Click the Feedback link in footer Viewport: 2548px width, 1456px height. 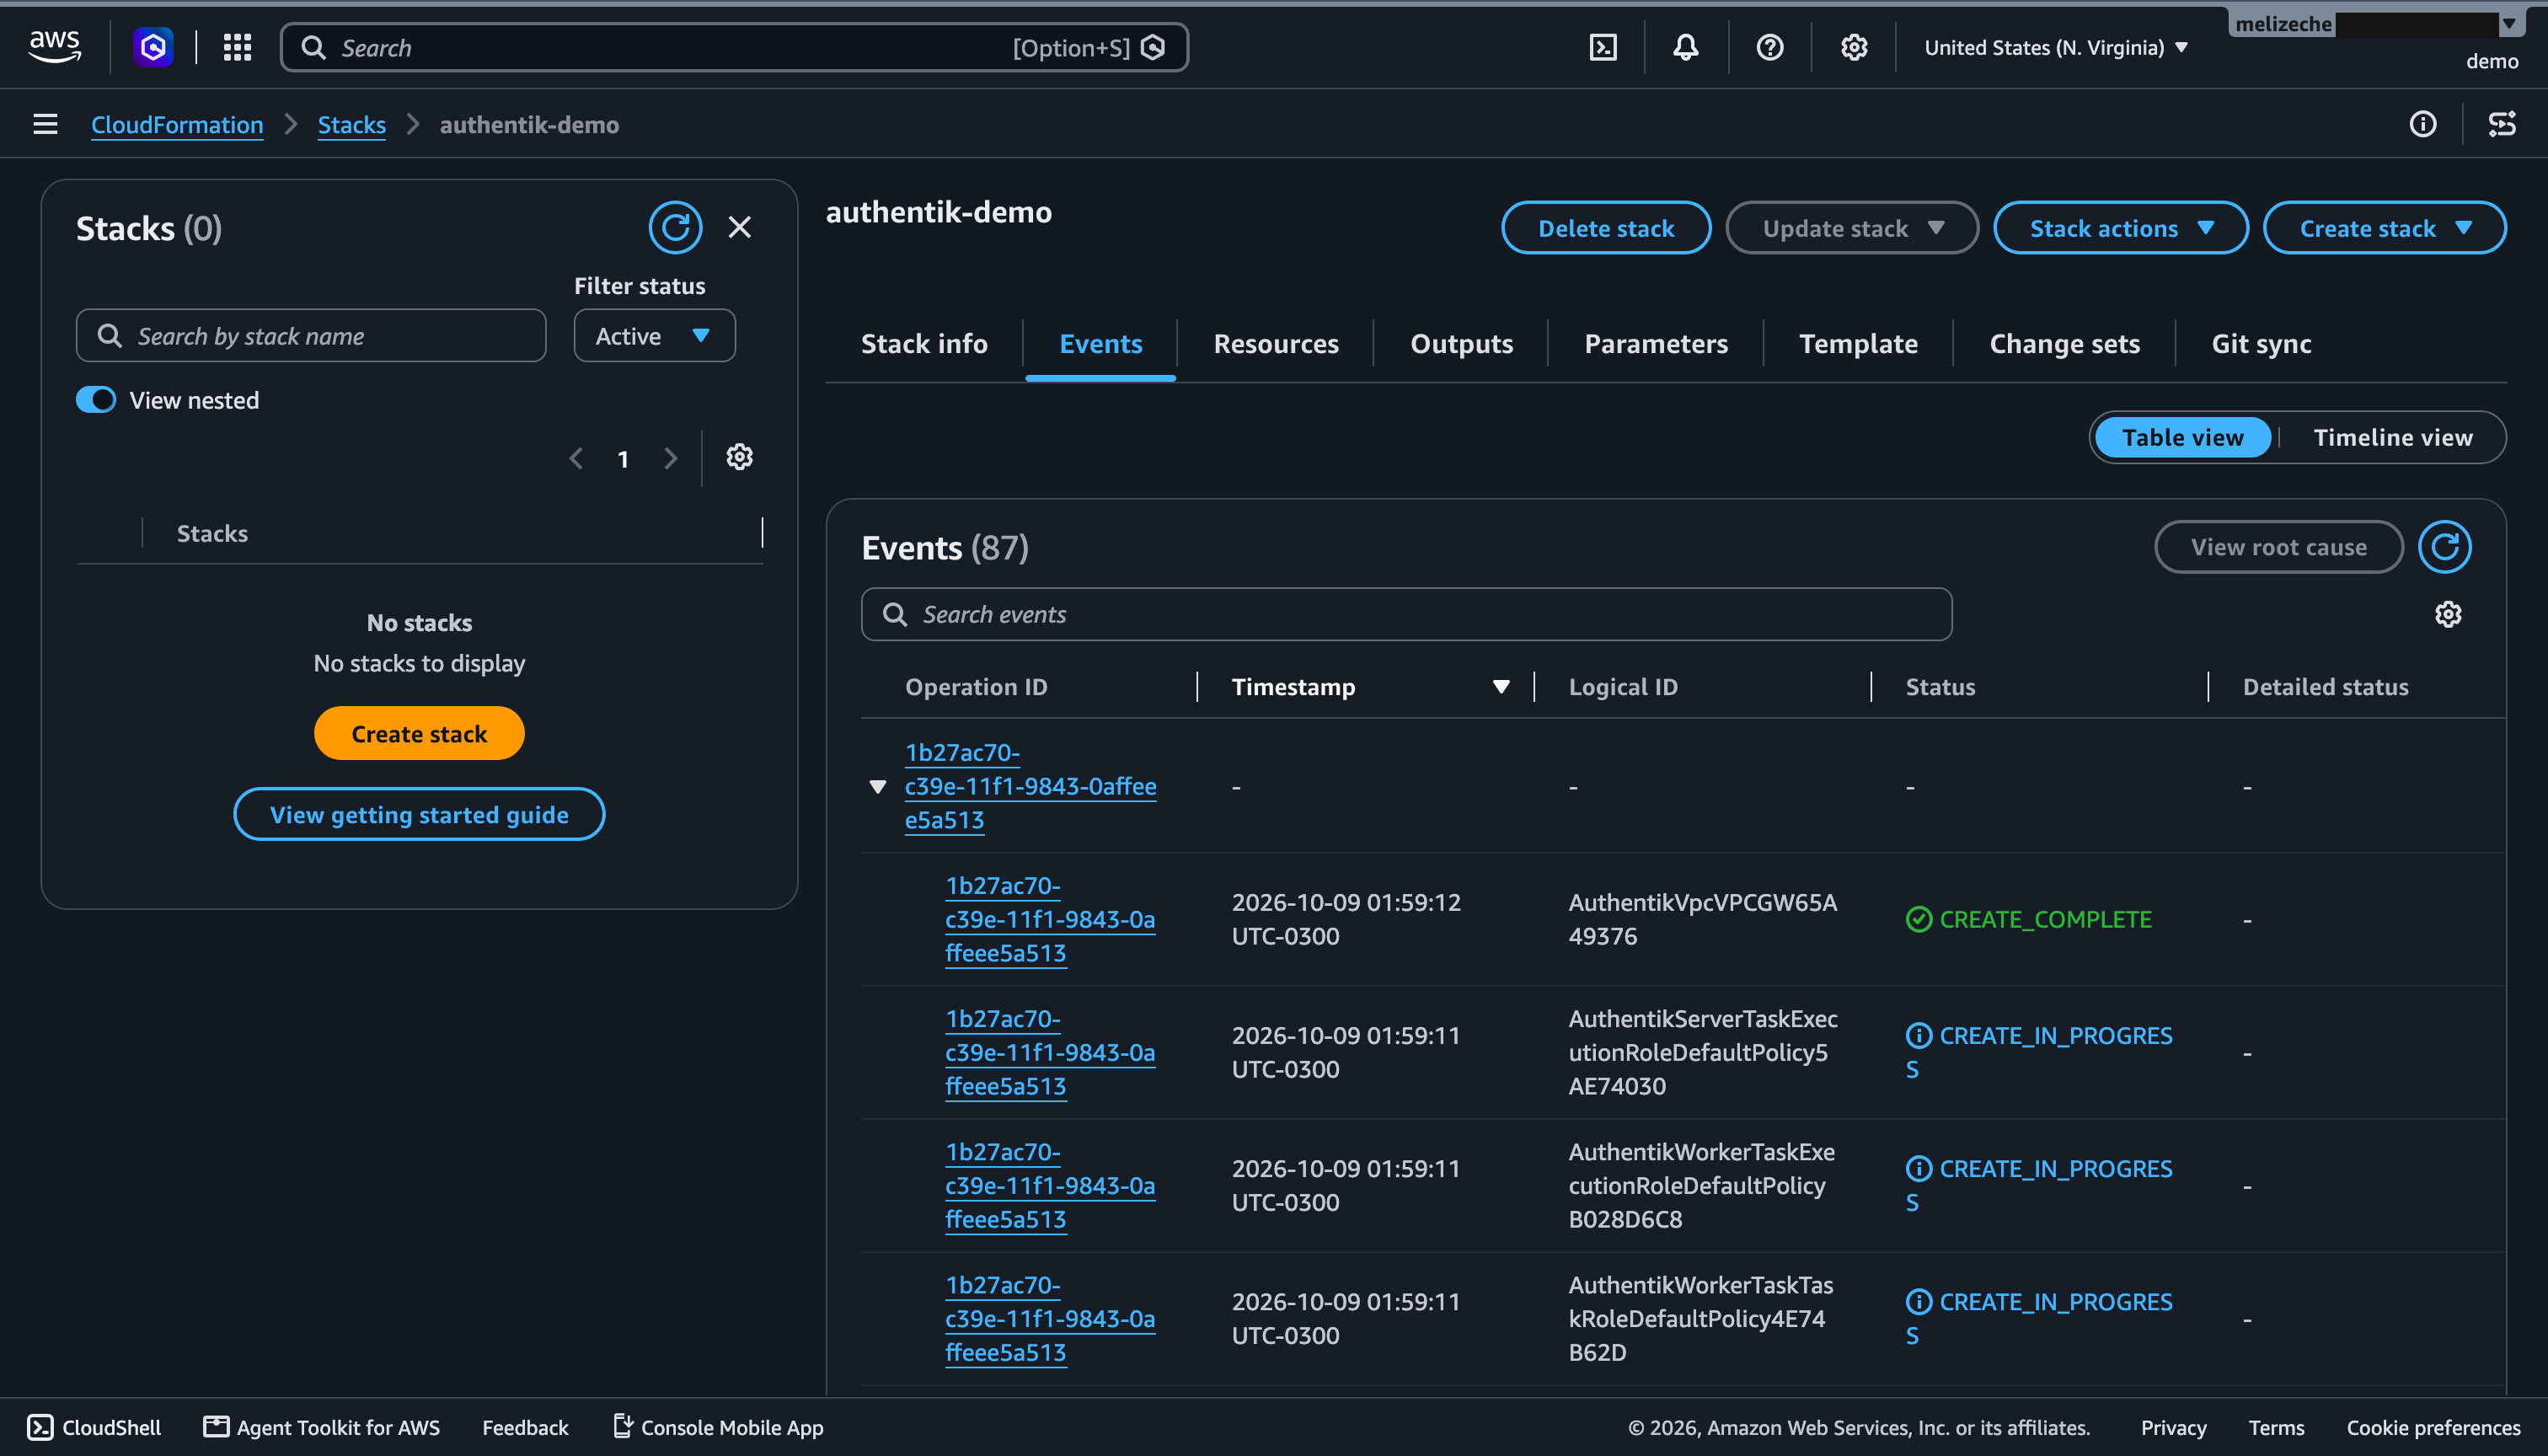click(x=525, y=1427)
